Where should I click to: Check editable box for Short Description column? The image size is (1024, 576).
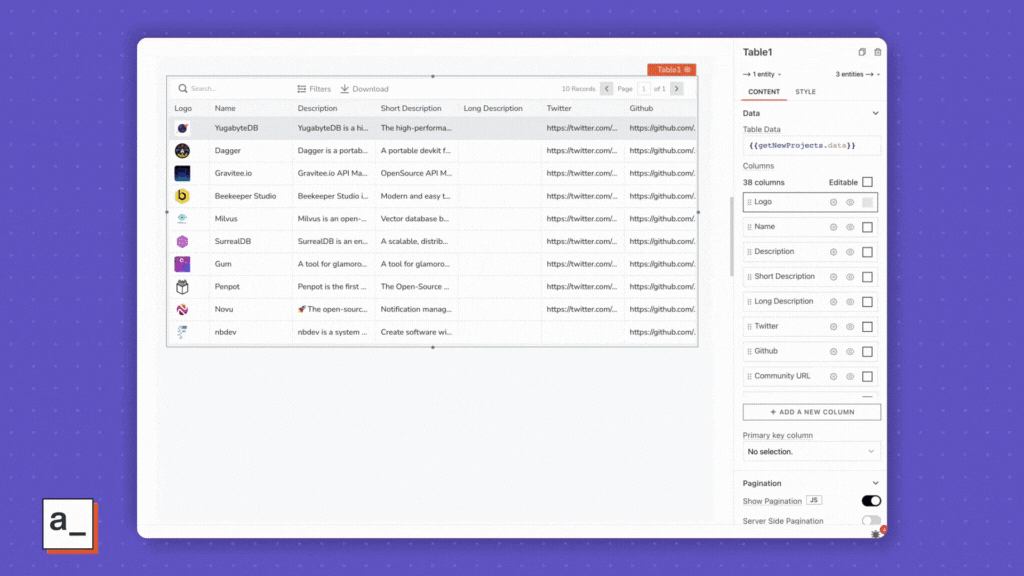pyautogui.click(x=867, y=277)
